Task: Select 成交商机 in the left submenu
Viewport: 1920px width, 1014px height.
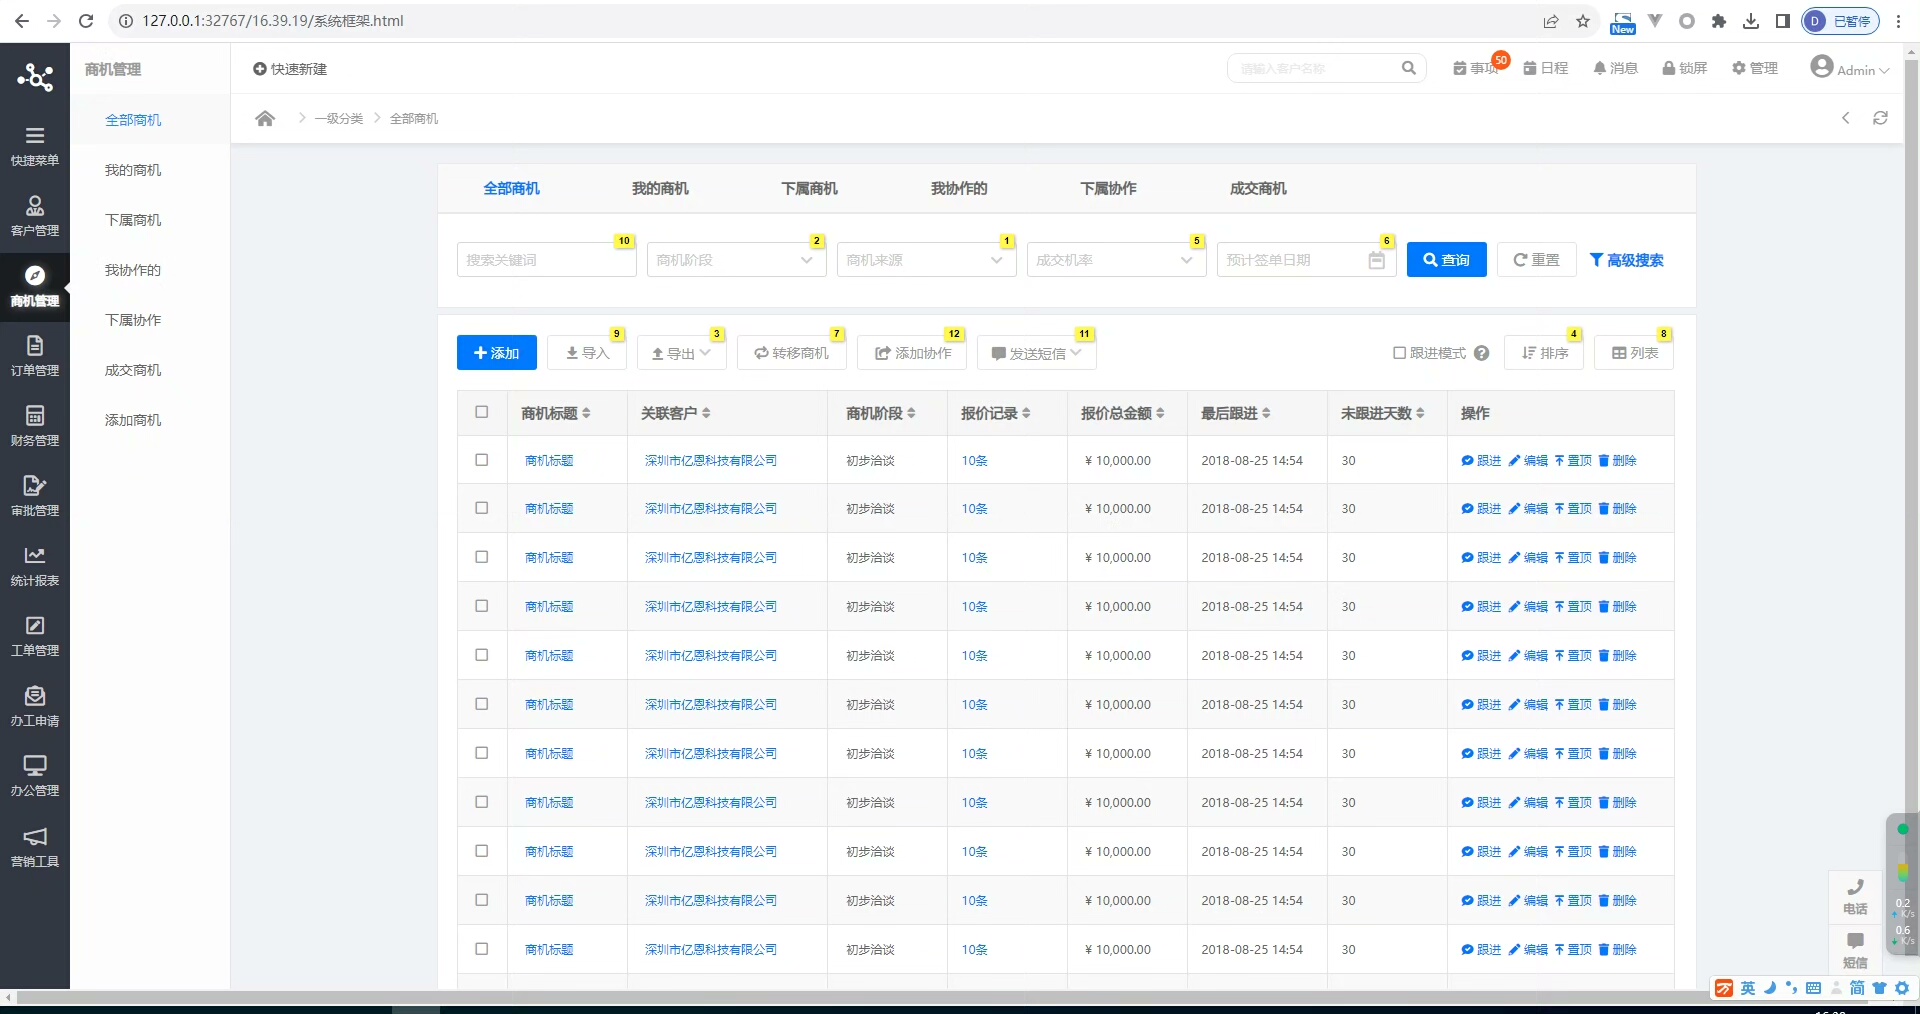Action: 133,370
